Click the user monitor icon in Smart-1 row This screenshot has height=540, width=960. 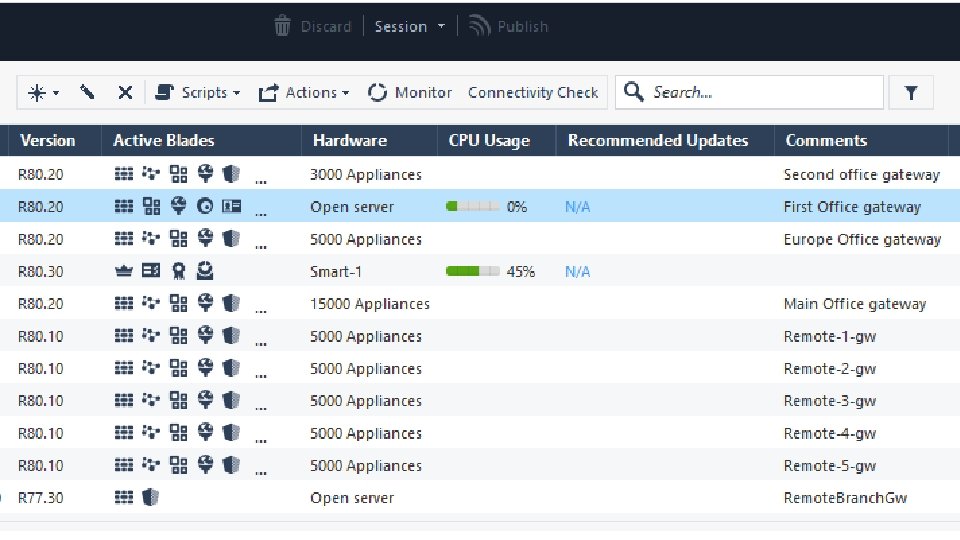tap(205, 271)
